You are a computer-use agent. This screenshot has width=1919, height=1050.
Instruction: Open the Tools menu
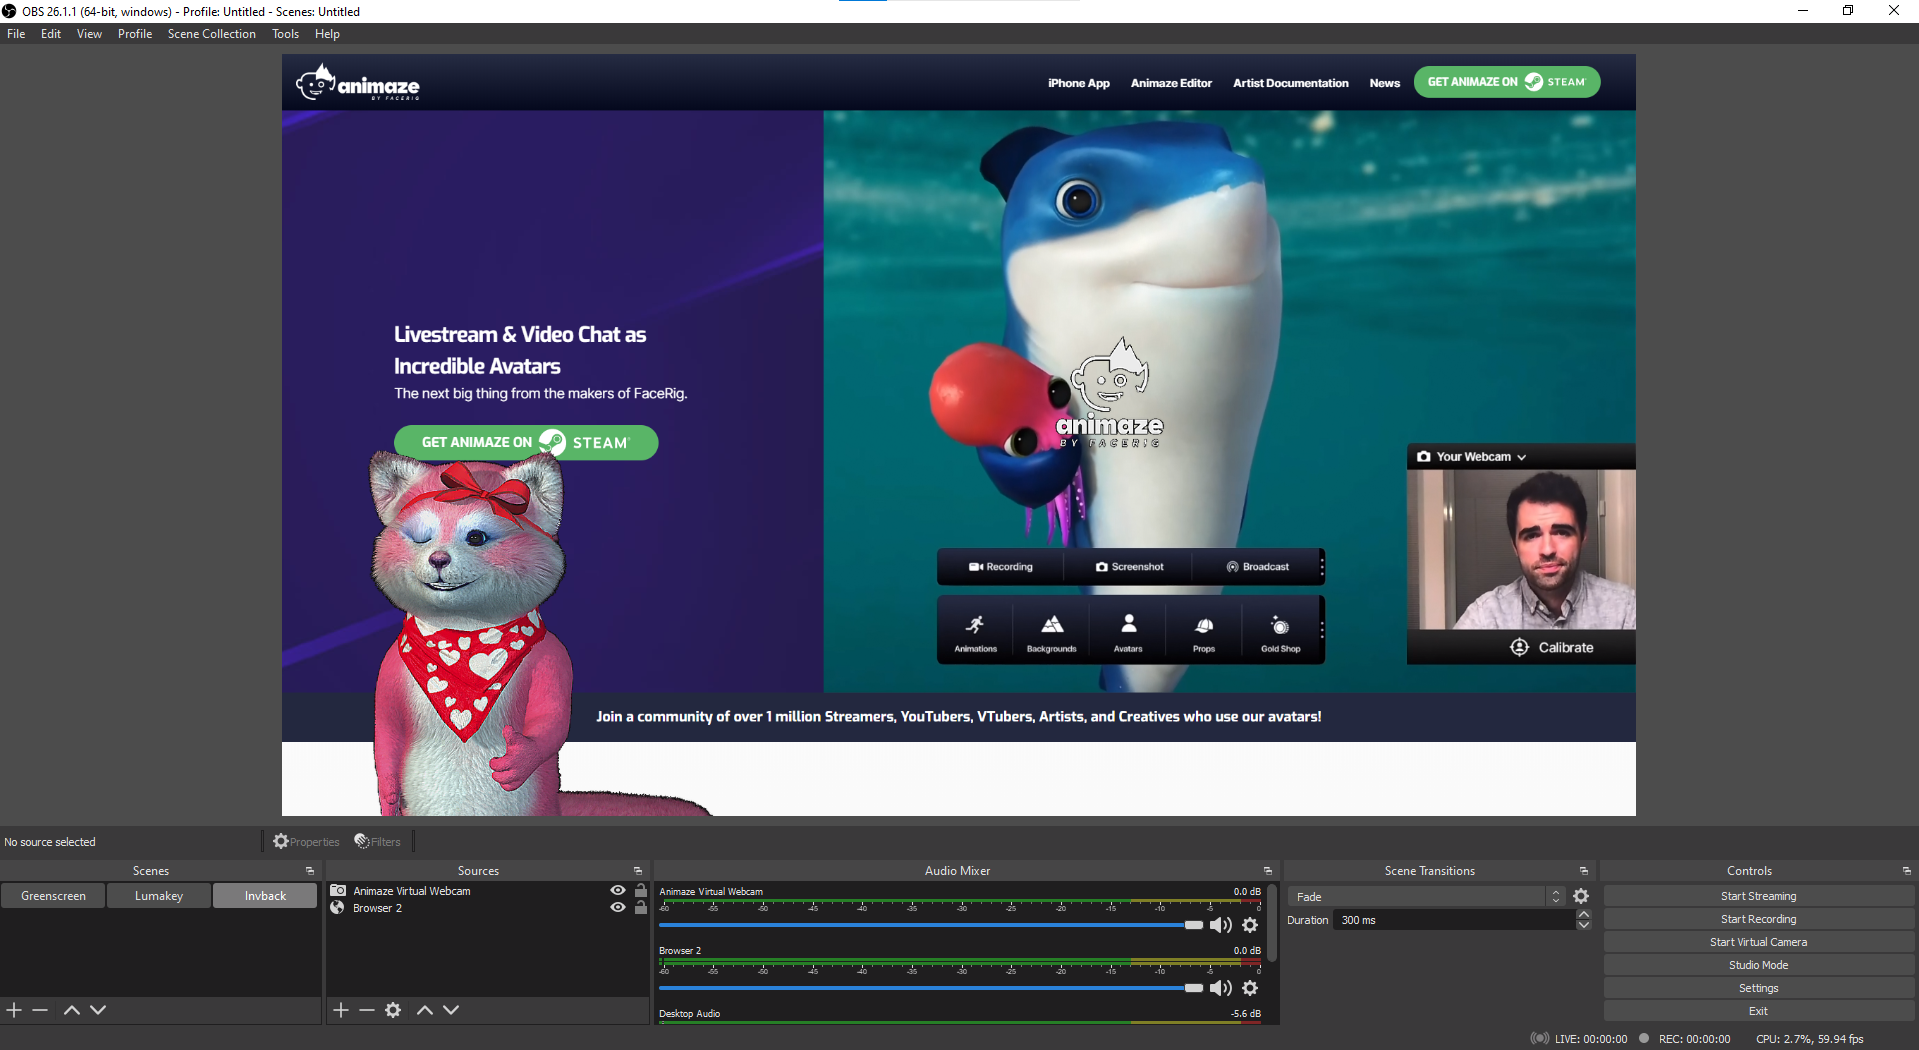[x=285, y=34]
